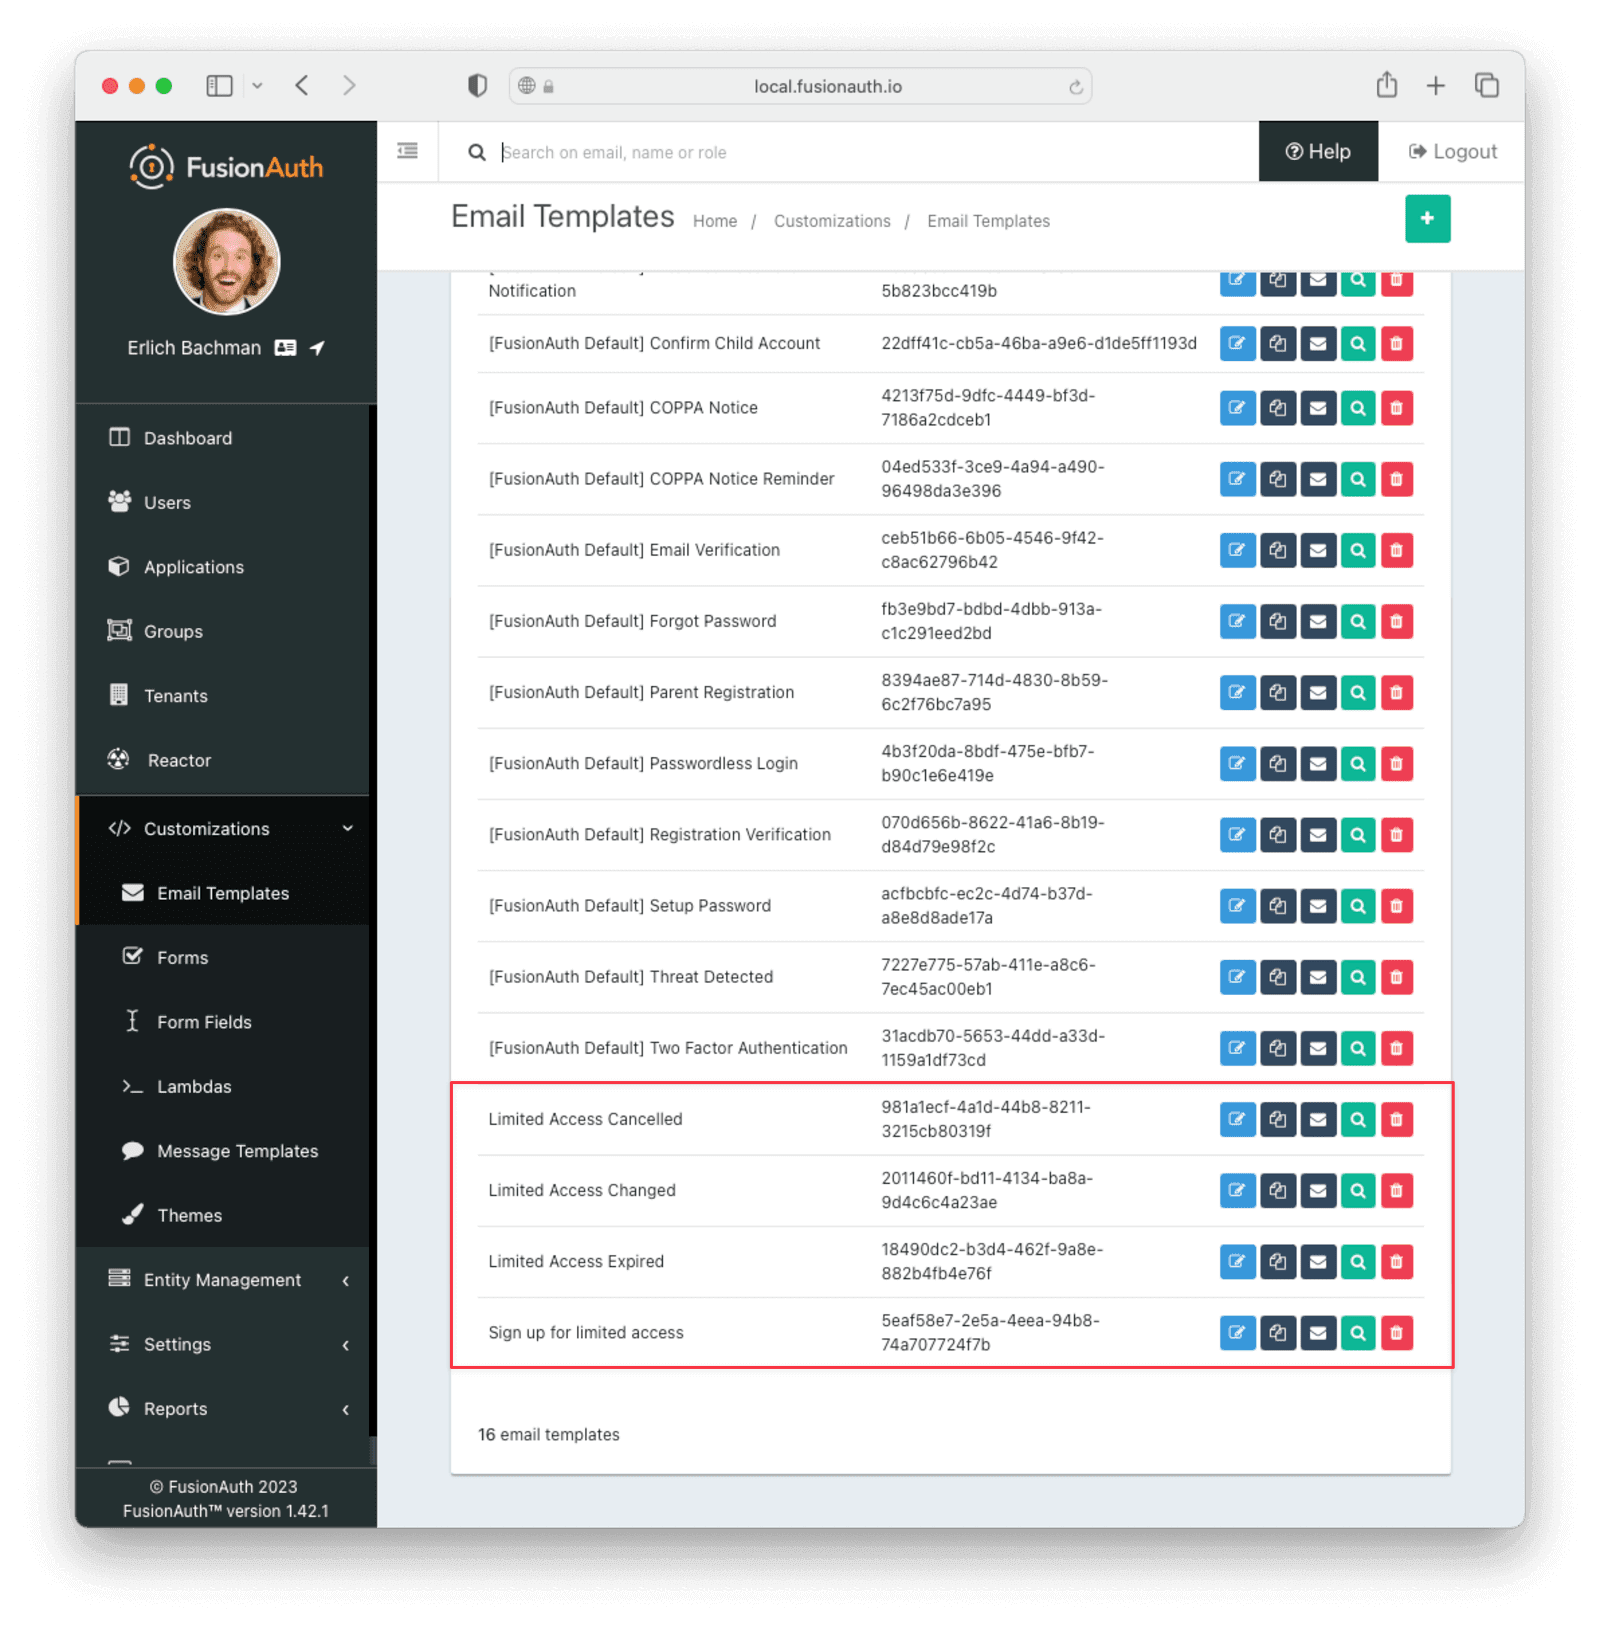Screen dimensions: 1600x1627
Task: Duplicate the COPPA Notice template
Action: 1278,408
